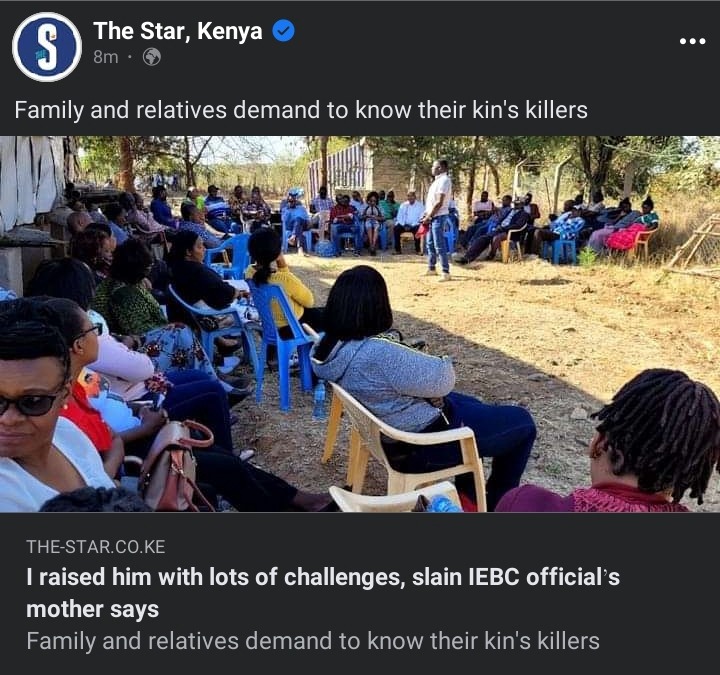Click the word 'mother says' in headline
Viewport: 720px width, 675px height.
(x=93, y=609)
